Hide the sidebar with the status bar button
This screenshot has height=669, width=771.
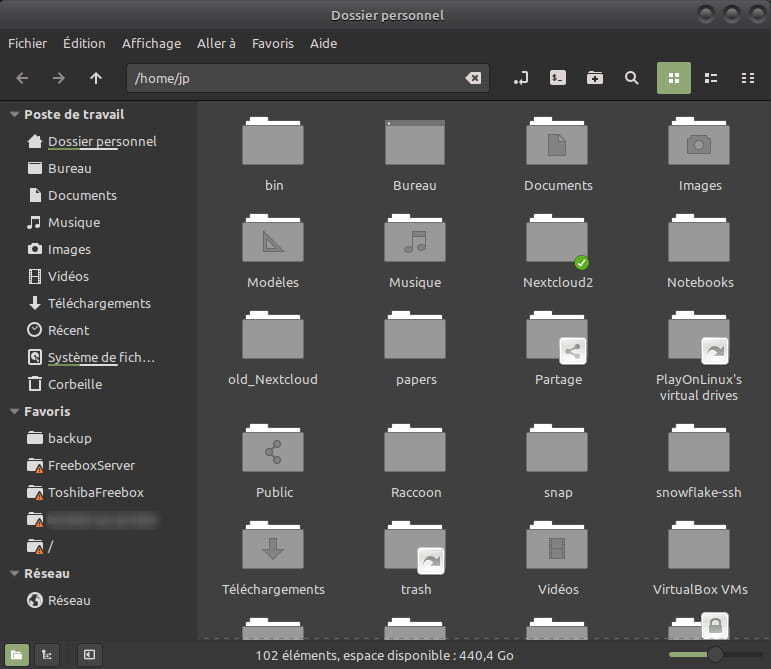[x=89, y=655]
